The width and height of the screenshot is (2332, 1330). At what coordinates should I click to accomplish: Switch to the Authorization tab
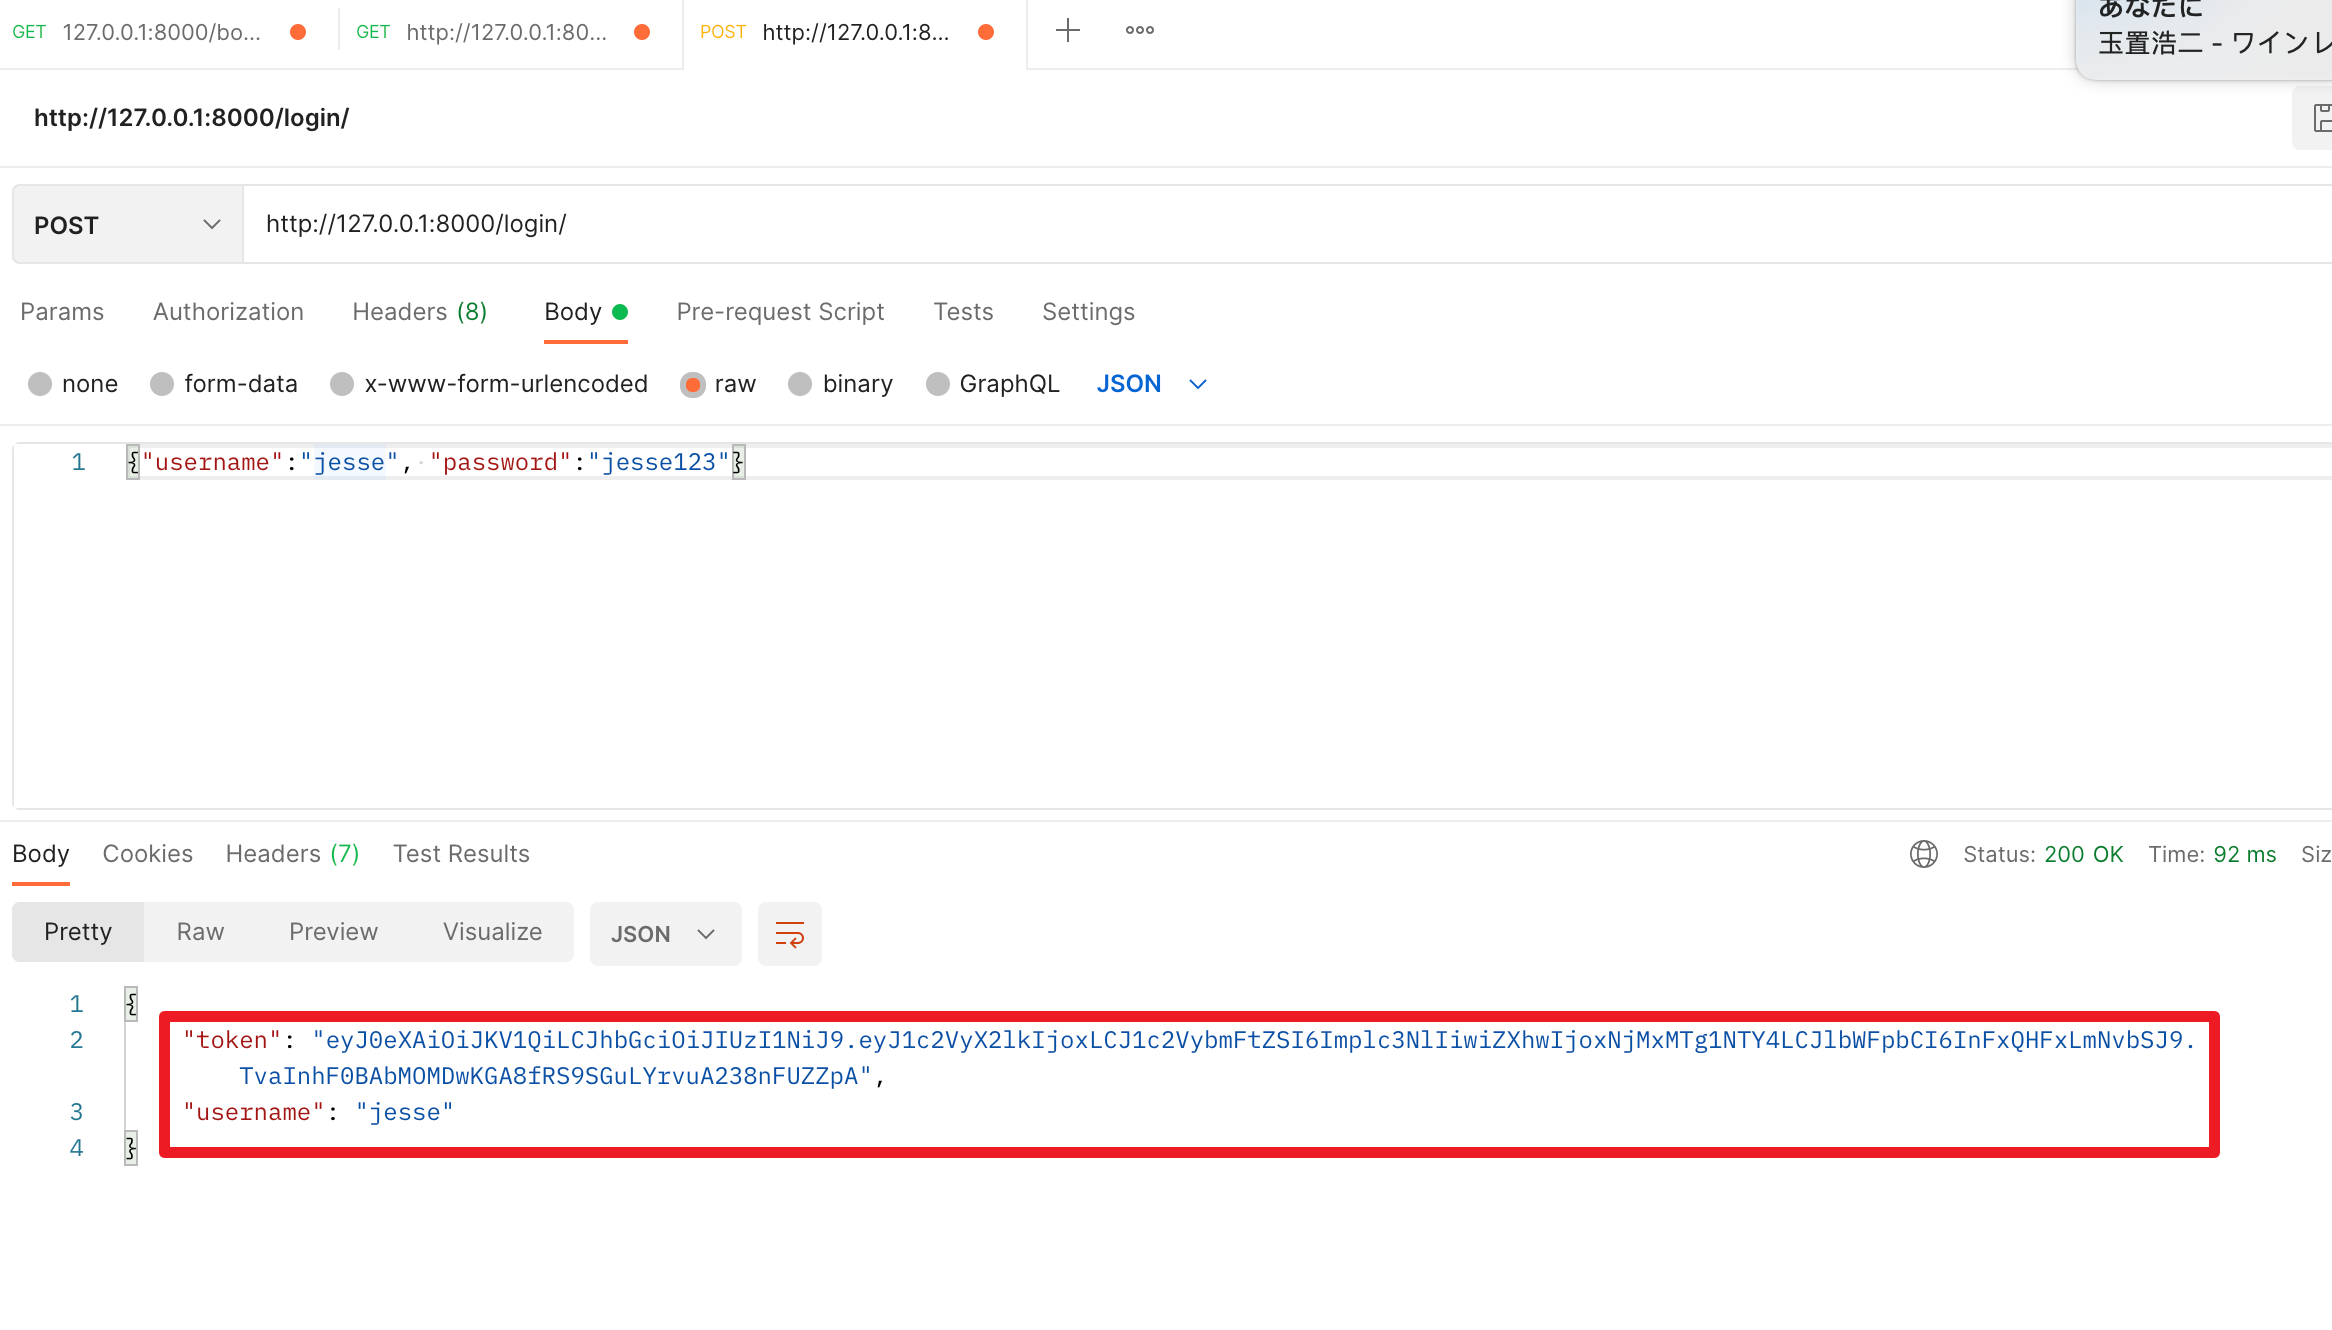[228, 312]
